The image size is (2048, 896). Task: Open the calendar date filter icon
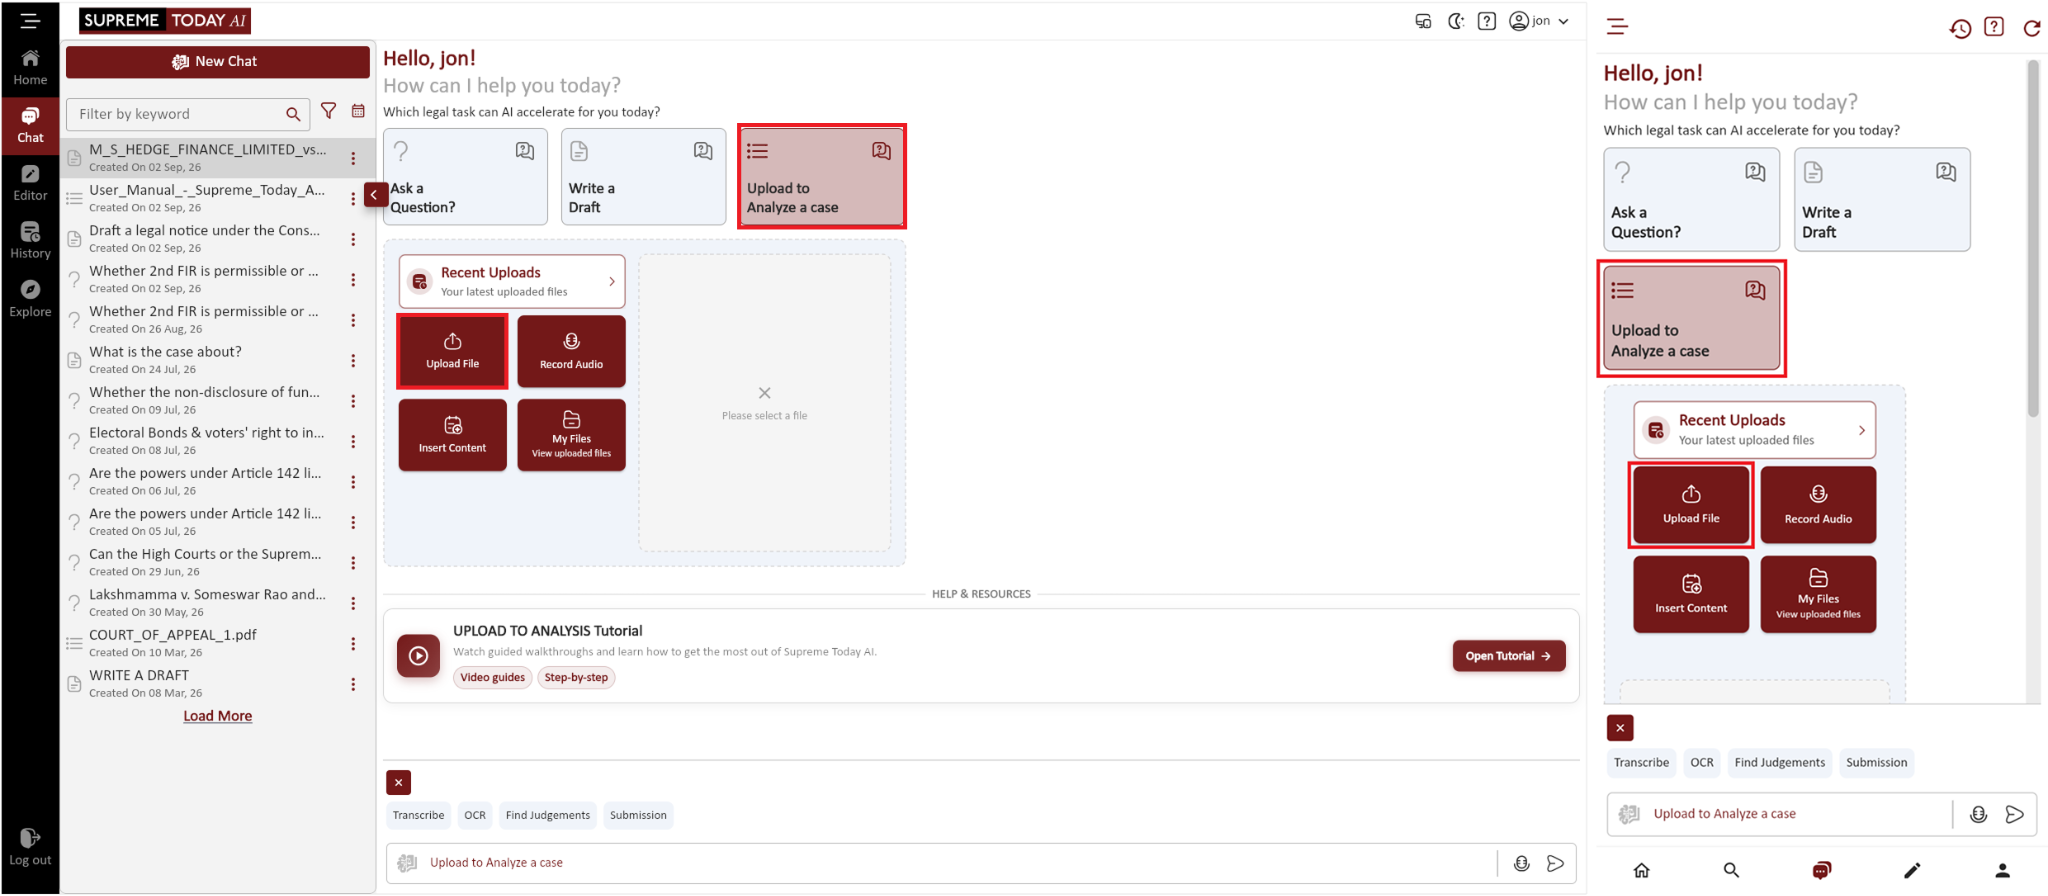click(358, 111)
